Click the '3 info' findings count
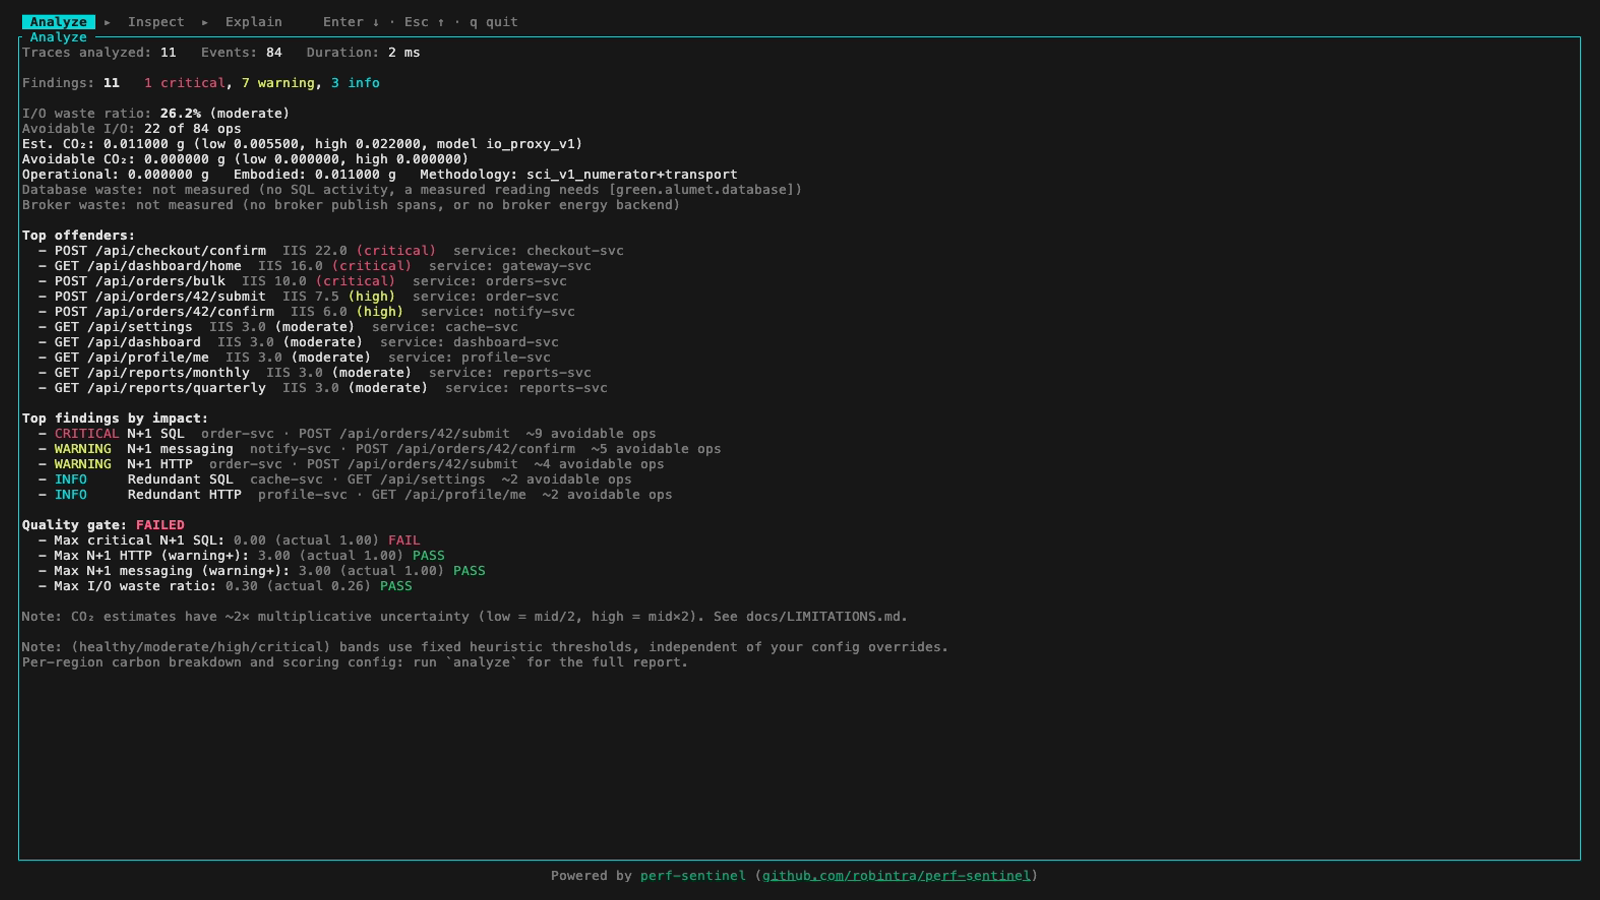 tap(355, 83)
